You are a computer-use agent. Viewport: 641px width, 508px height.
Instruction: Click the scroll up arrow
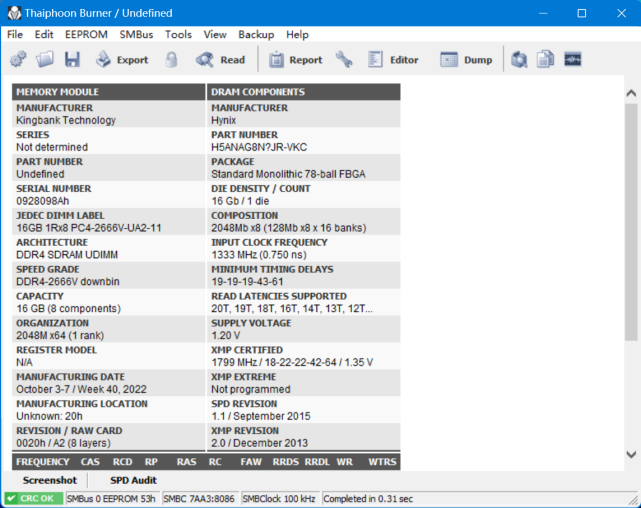(x=631, y=93)
